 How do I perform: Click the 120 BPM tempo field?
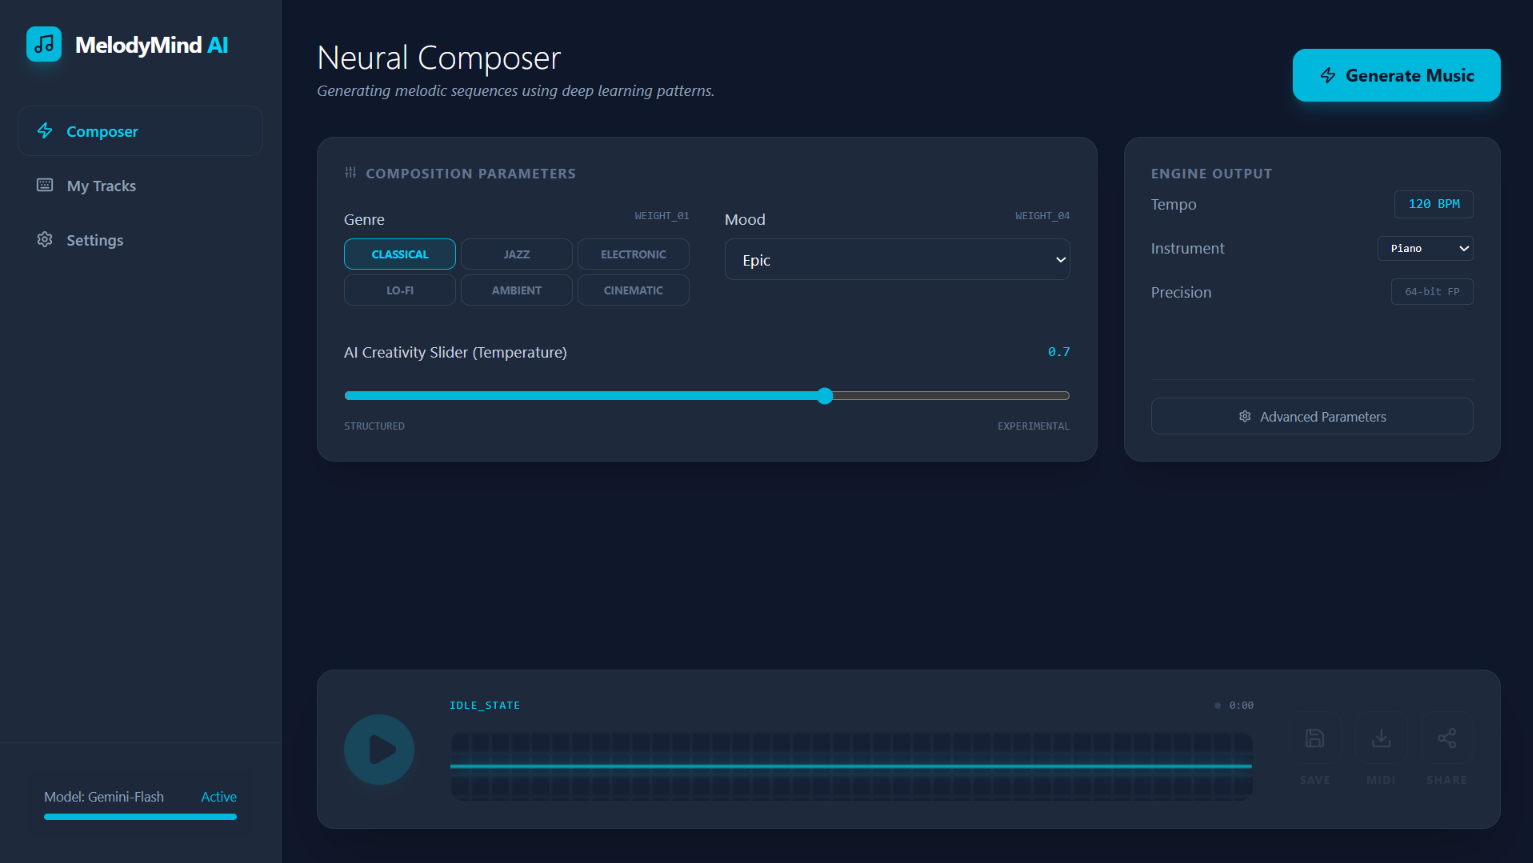[x=1434, y=204]
